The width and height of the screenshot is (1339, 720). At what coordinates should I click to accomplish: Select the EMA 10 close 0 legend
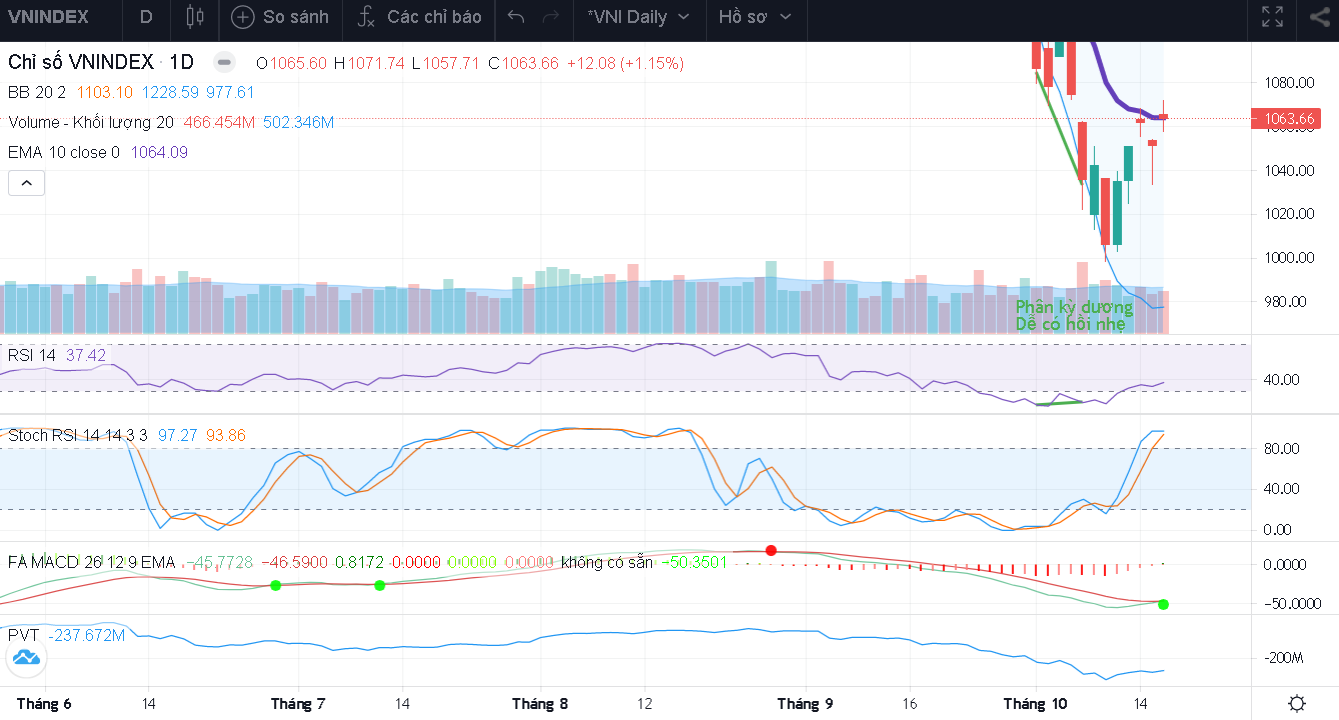[64, 152]
